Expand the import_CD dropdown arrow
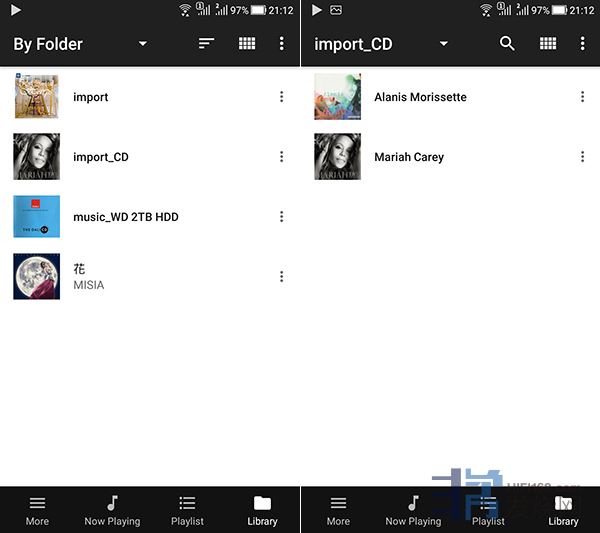600x533 pixels. [x=443, y=44]
